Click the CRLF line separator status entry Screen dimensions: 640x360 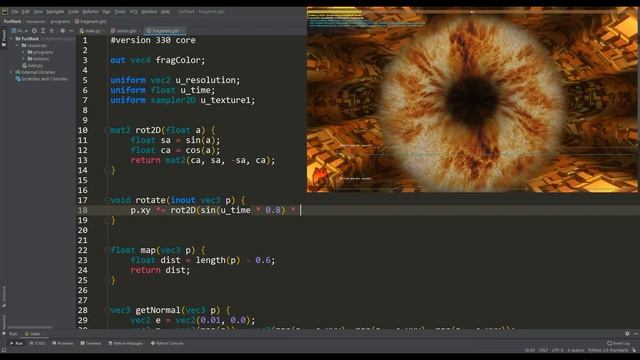[543, 350]
